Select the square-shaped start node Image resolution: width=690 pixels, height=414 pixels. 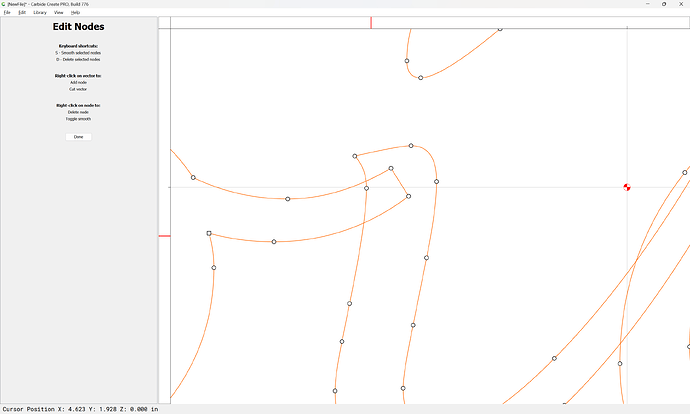[209, 233]
